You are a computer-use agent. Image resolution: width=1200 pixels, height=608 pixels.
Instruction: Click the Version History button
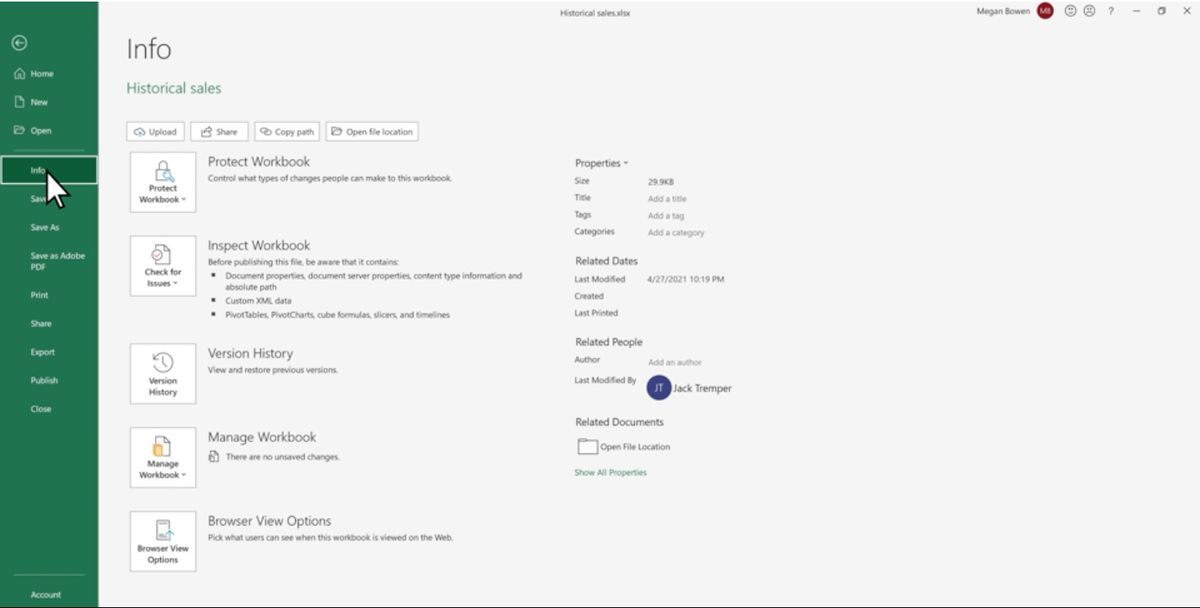coord(163,374)
